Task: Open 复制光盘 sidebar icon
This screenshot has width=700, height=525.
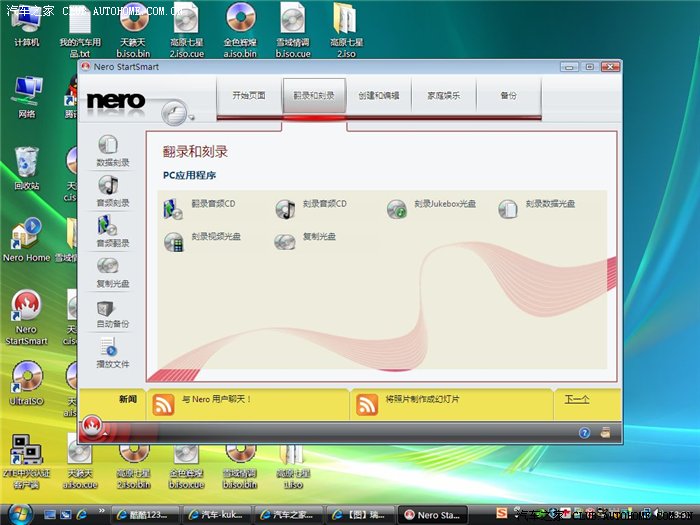Action: 108,266
